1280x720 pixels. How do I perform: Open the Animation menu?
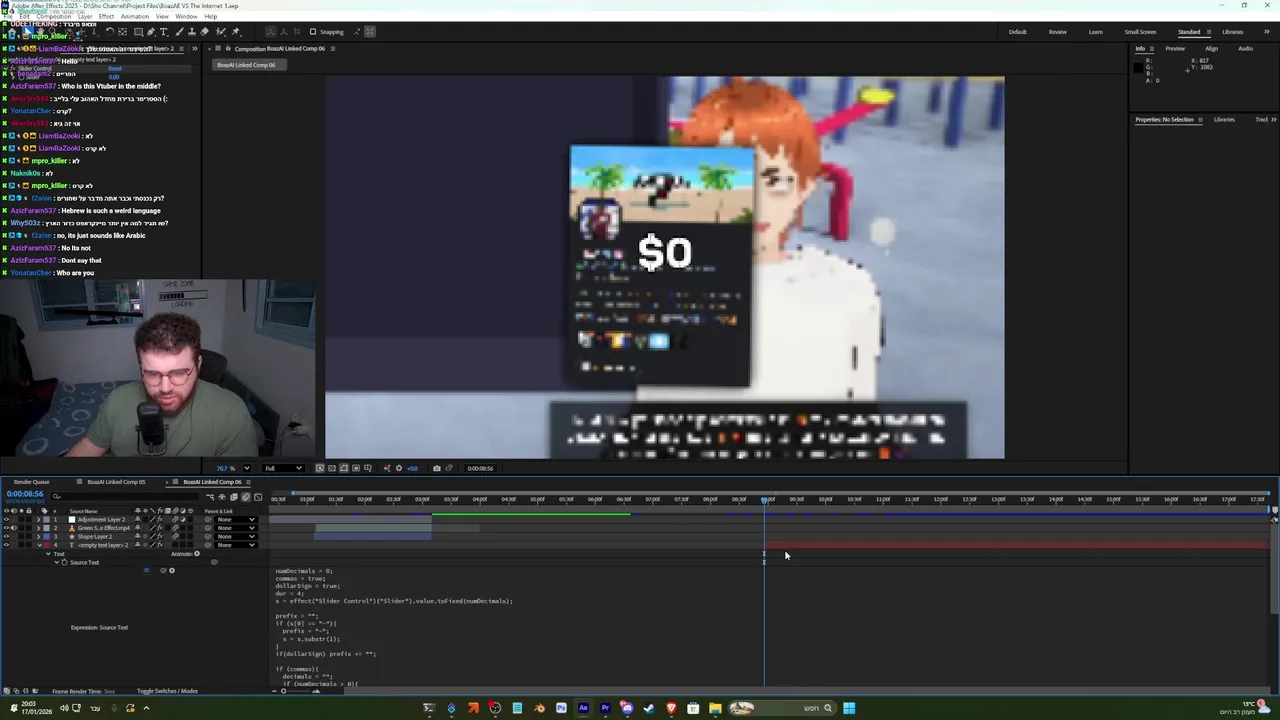pyautogui.click(x=134, y=16)
